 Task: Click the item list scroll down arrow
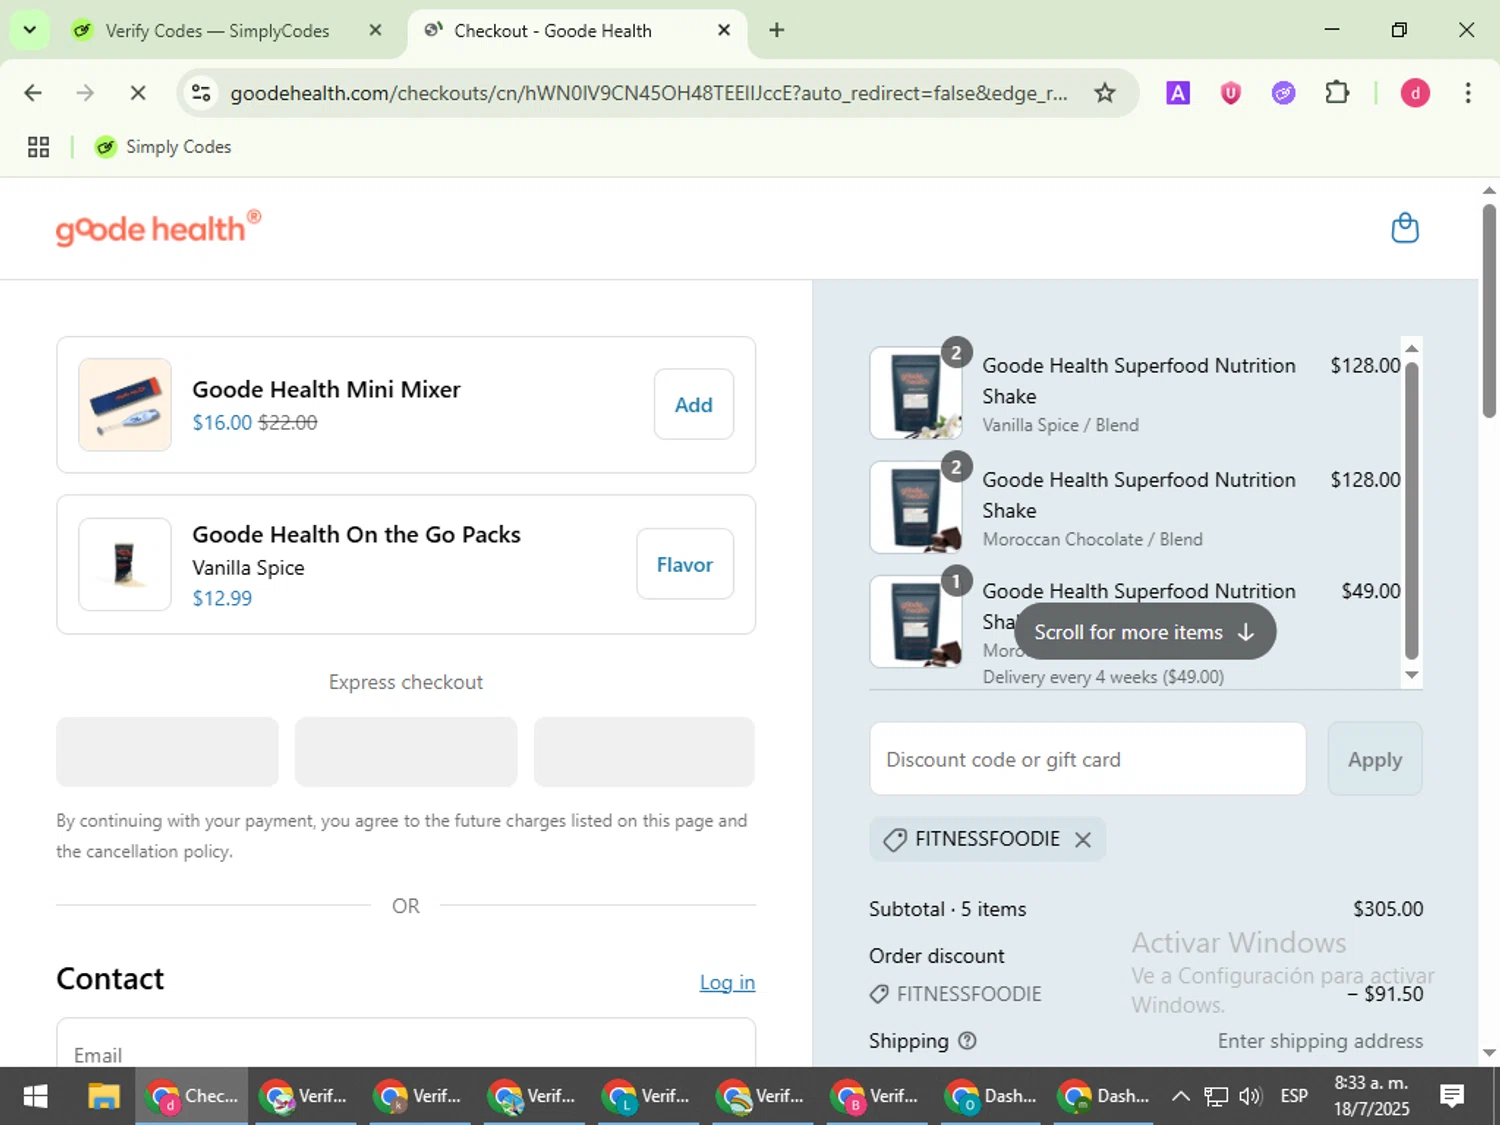[x=1412, y=675]
